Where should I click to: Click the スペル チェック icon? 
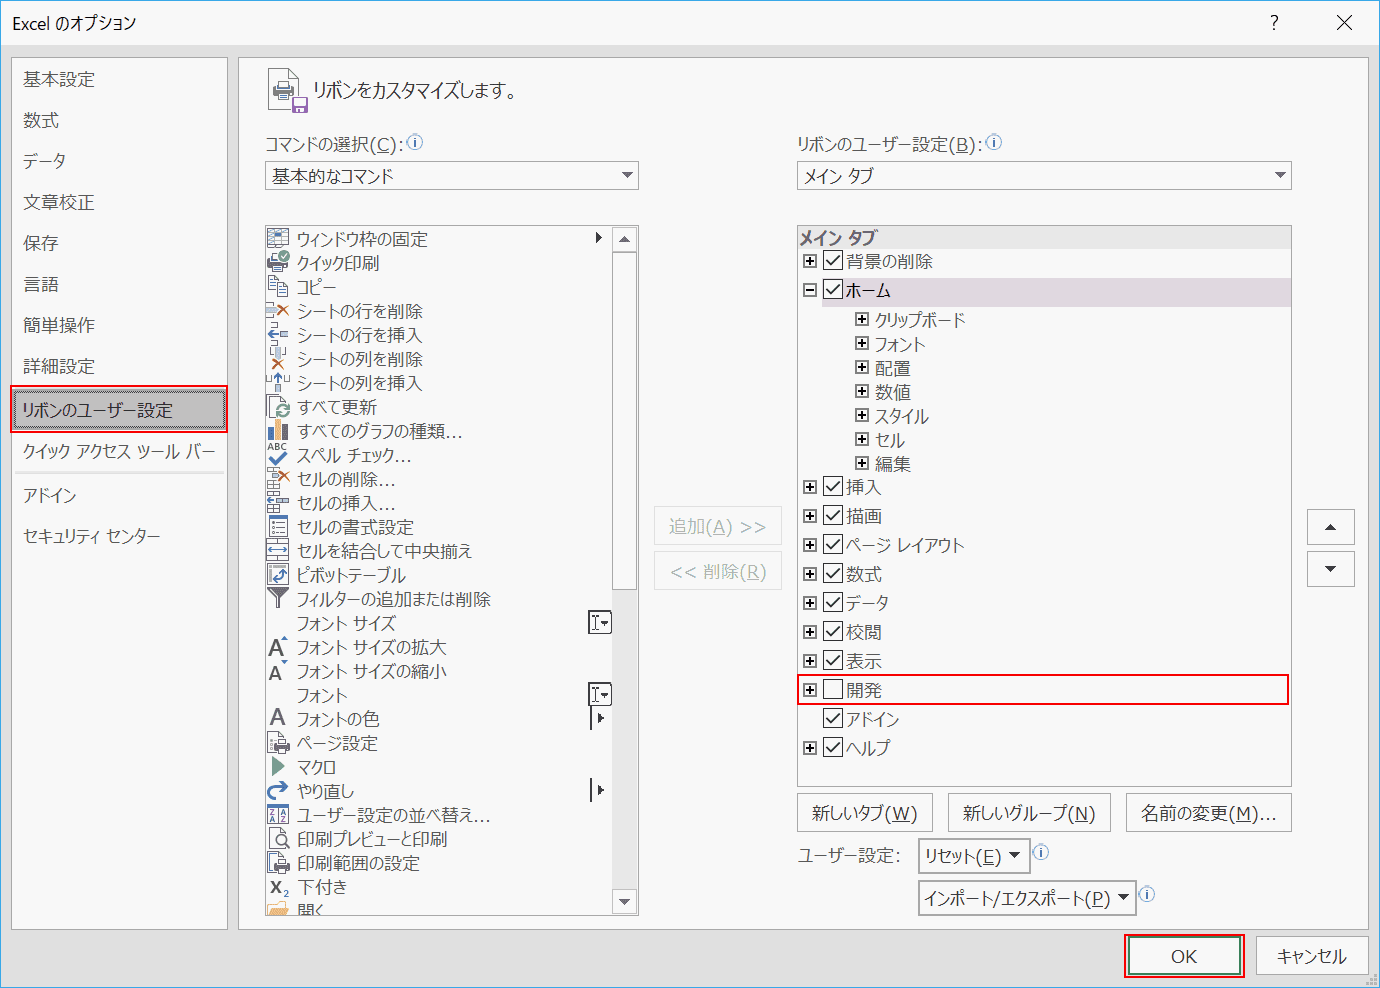(x=278, y=454)
